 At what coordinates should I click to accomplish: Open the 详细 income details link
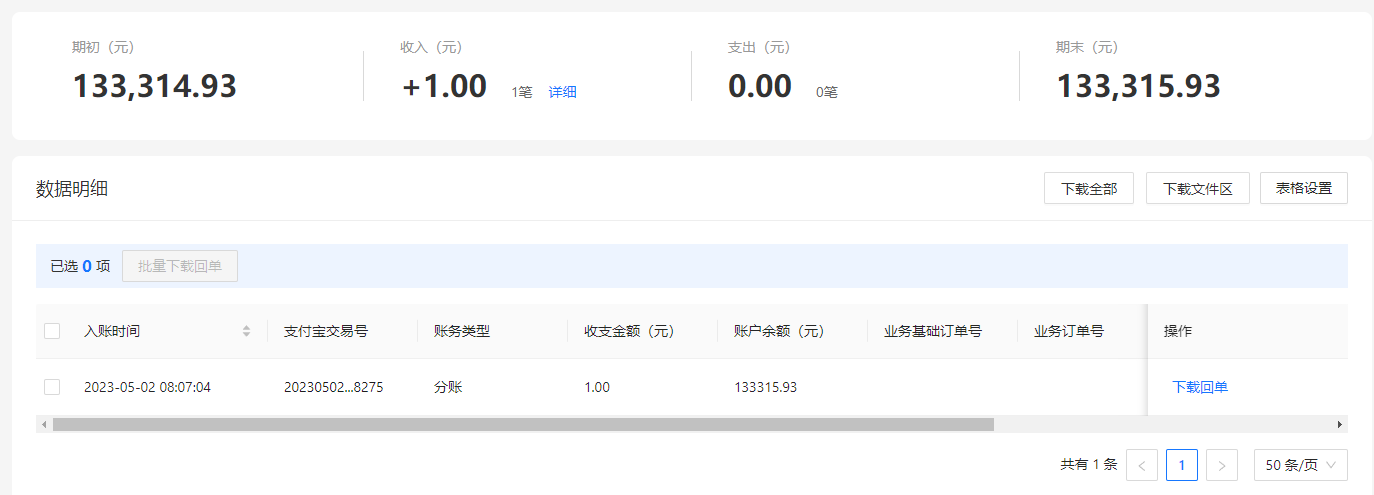click(562, 92)
